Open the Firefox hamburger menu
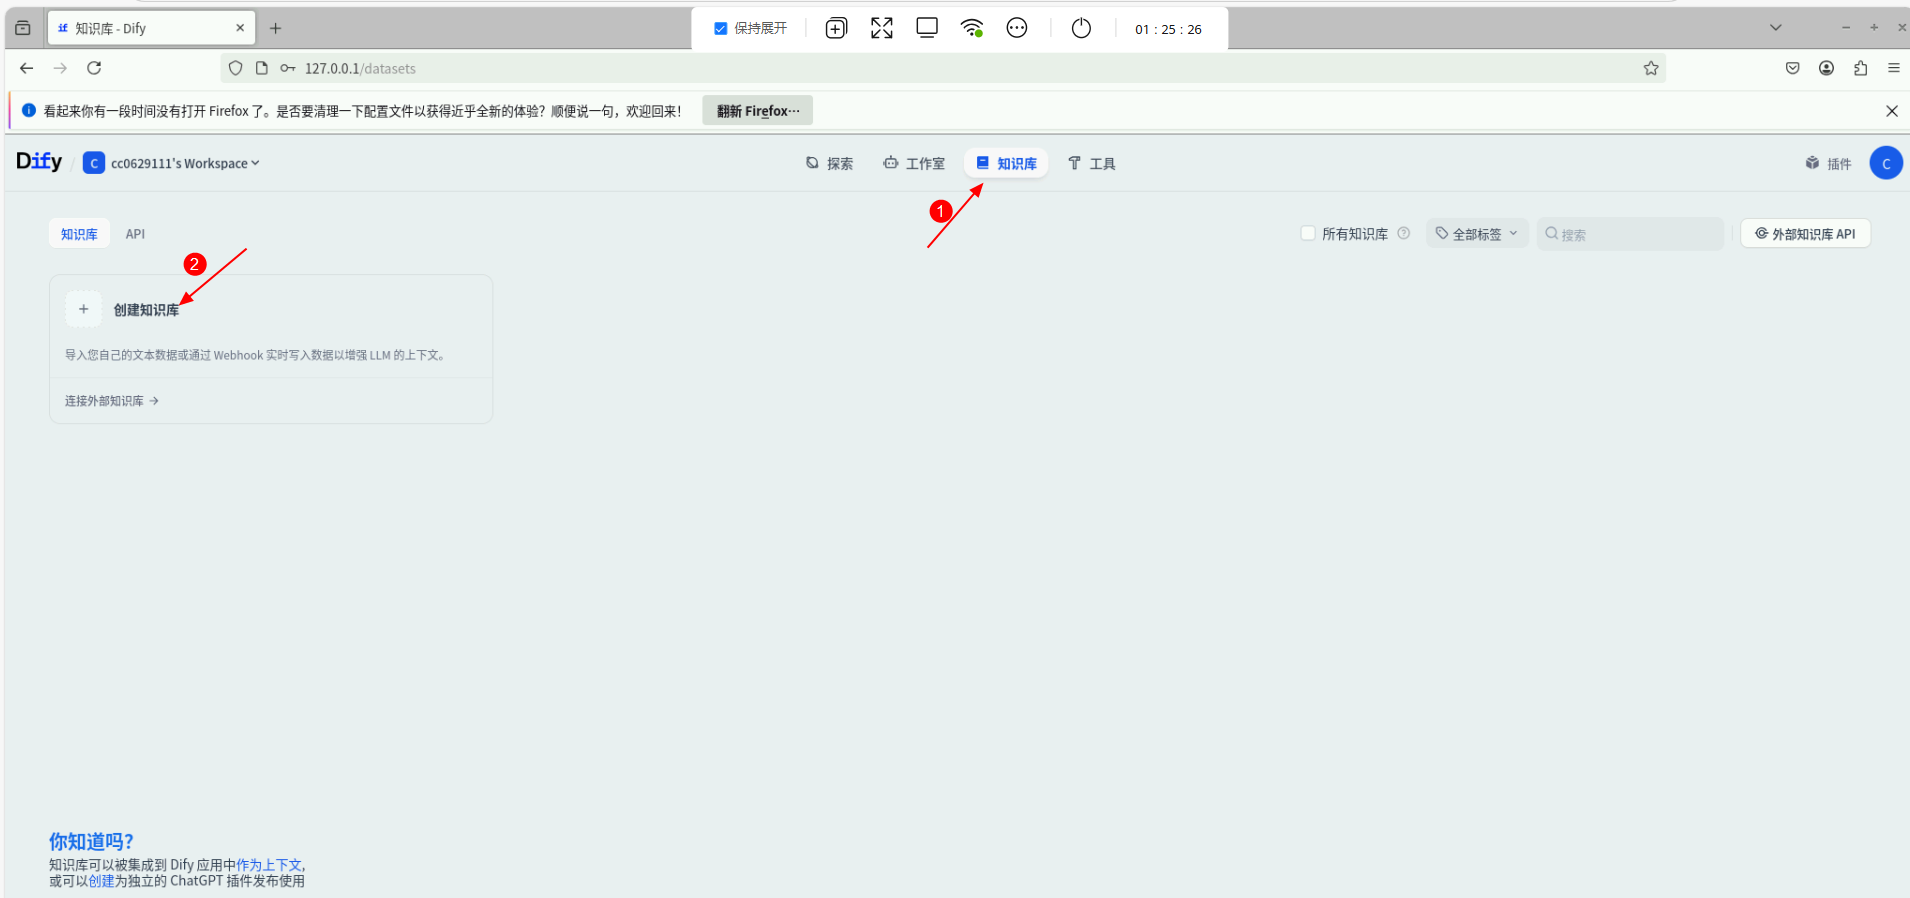The image size is (1910, 898). coord(1894,68)
